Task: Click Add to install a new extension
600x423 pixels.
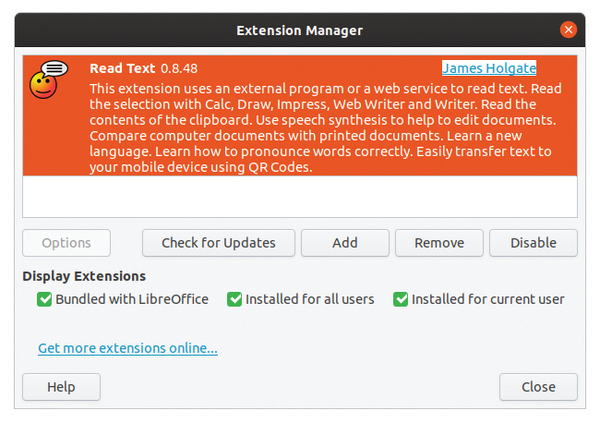Action: pos(345,242)
